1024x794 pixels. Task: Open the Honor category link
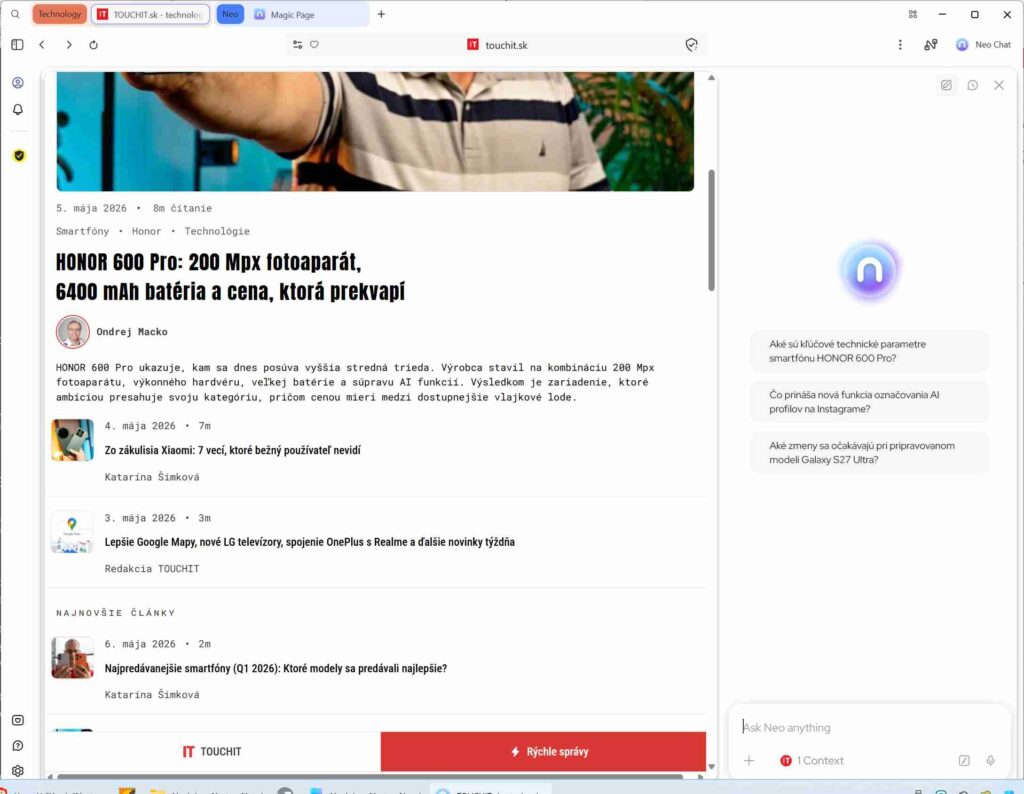(x=146, y=231)
